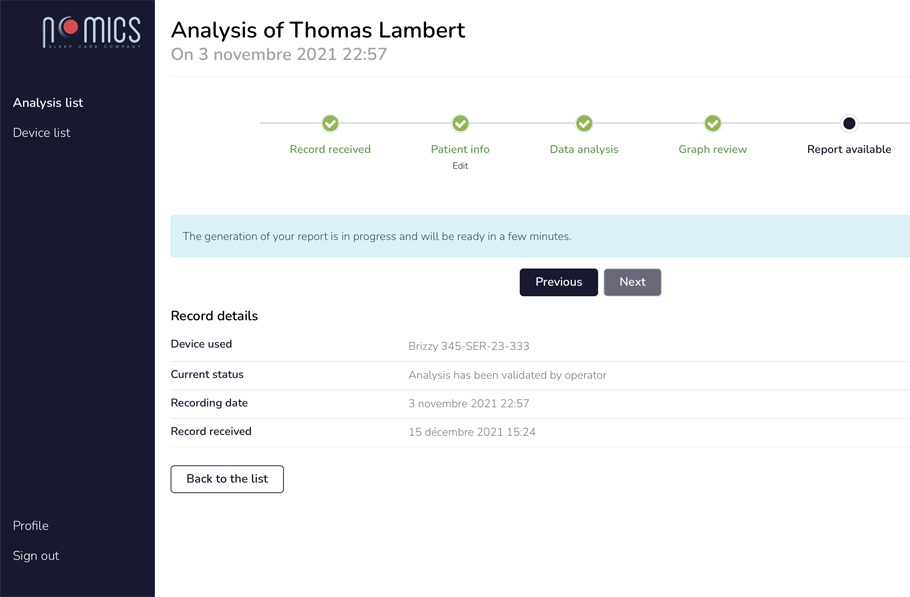The height and width of the screenshot is (597, 910).
Task: Sign out of the application
Action: coord(36,556)
